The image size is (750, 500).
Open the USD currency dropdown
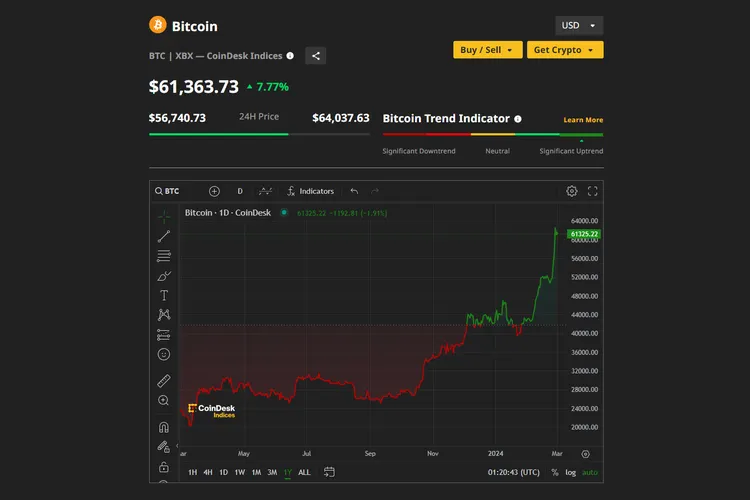pyautogui.click(x=579, y=25)
